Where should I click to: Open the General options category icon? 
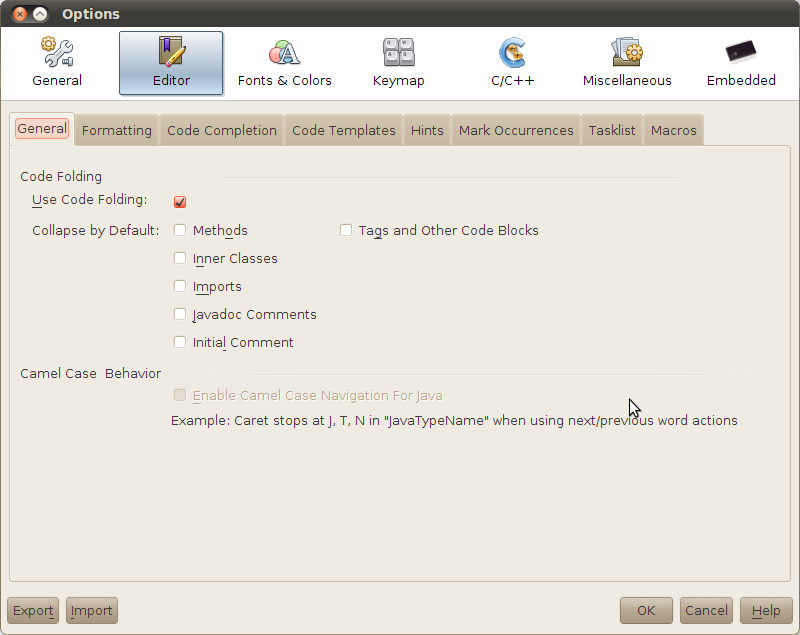(57, 63)
